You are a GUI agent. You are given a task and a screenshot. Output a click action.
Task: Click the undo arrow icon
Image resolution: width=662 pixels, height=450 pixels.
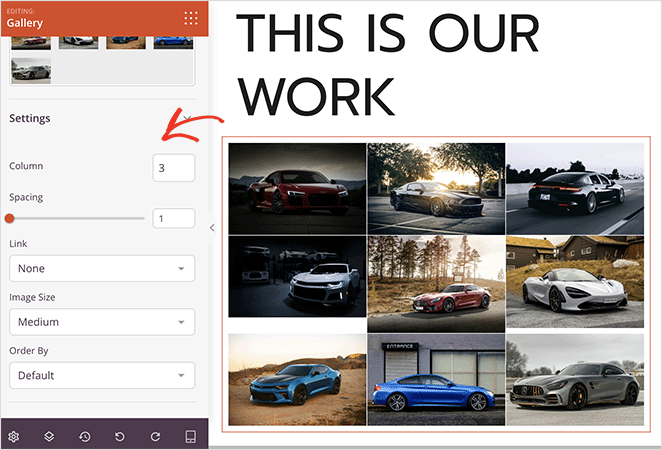click(120, 437)
